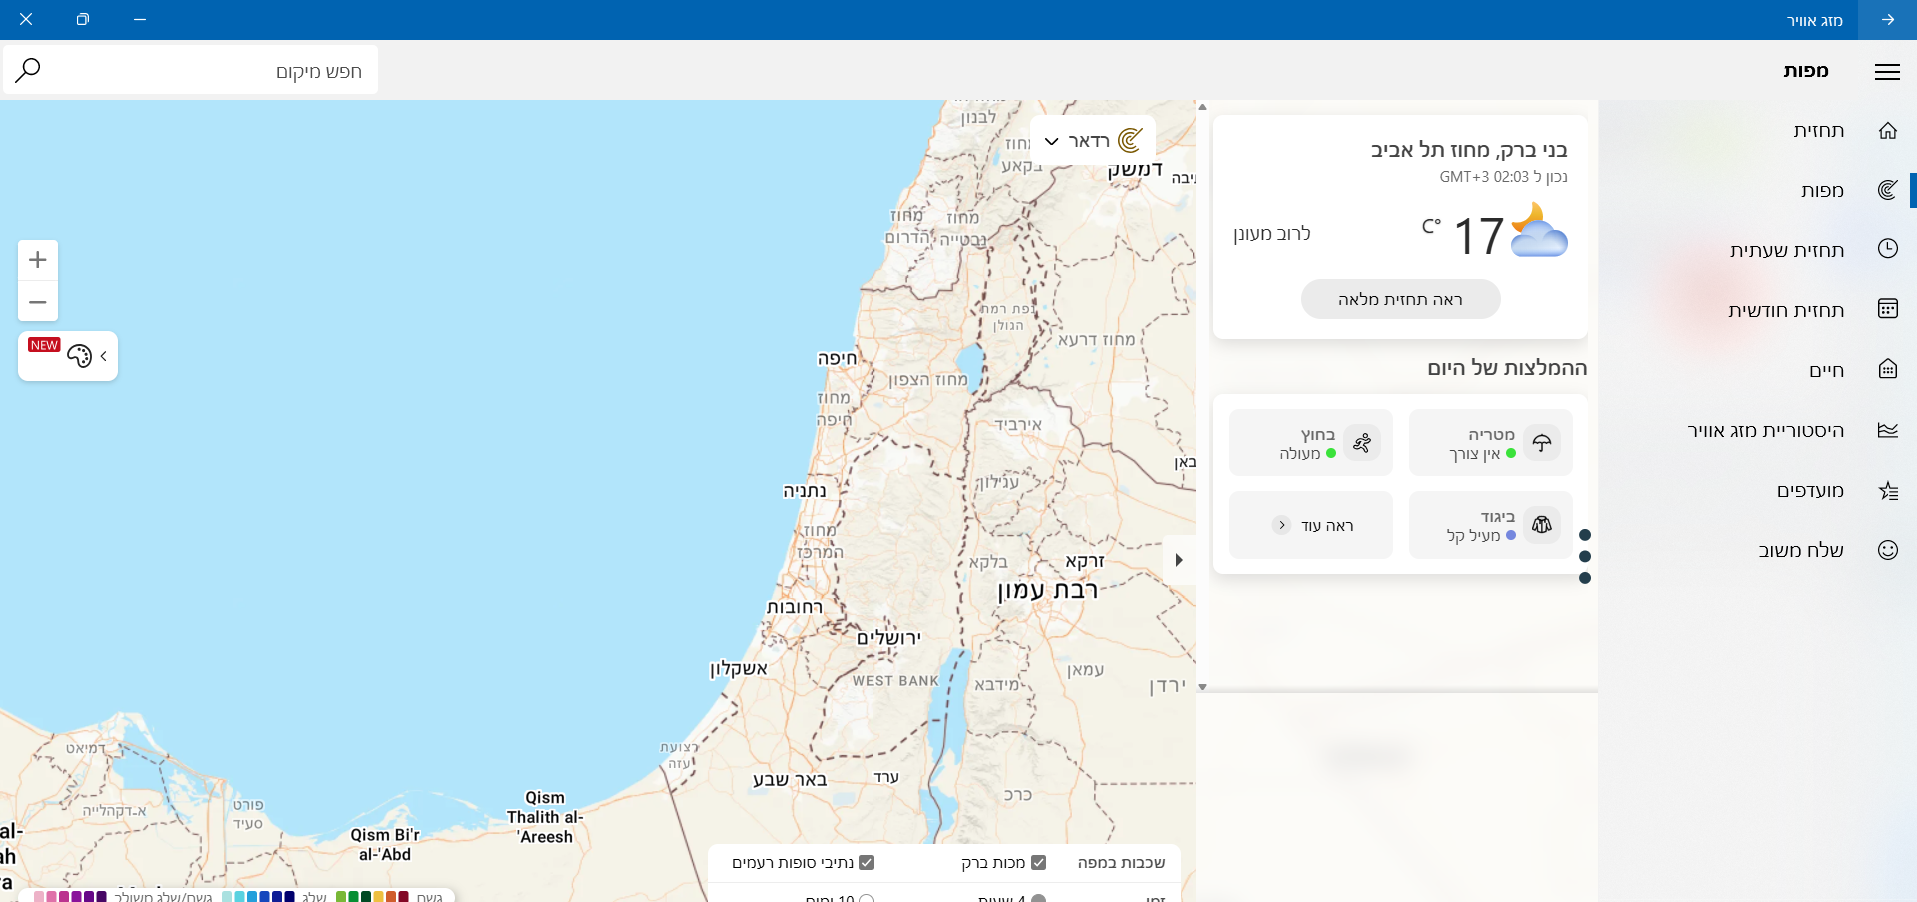Collapse the side panel with arrow
The image size is (1917, 902).
(x=1179, y=560)
